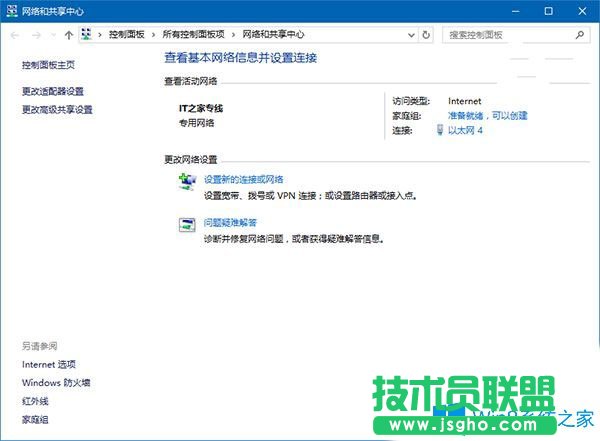Click the Forward navigation arrow
The height and width of the screenshot is (441, 600).
(x=36, y=35)
